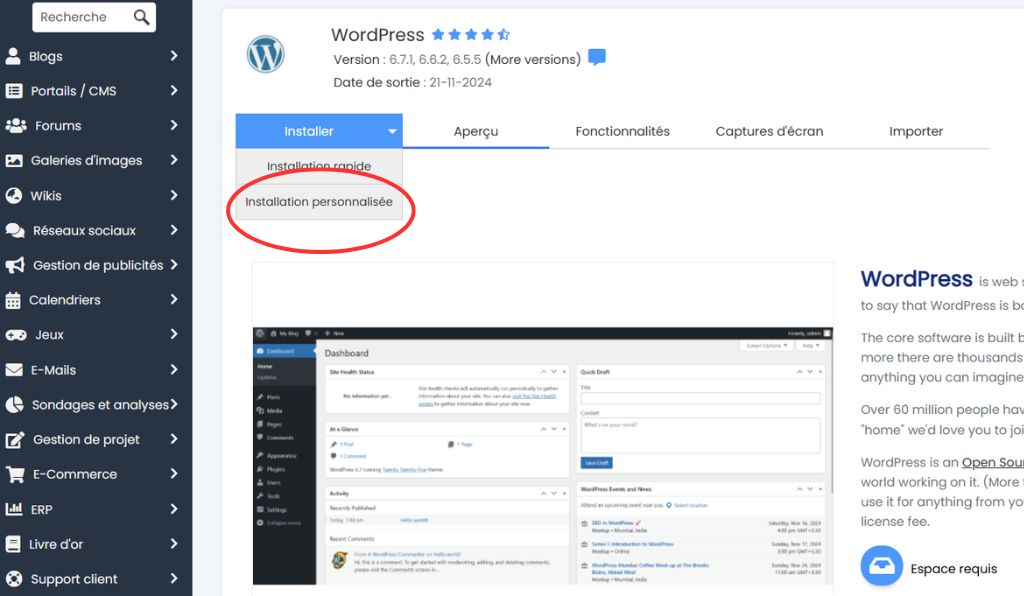Image resolution: width=1024 pixels, height=596 pixels.
Task: Click the Portails / CMS list icon
Action: (x=14, y=91)
